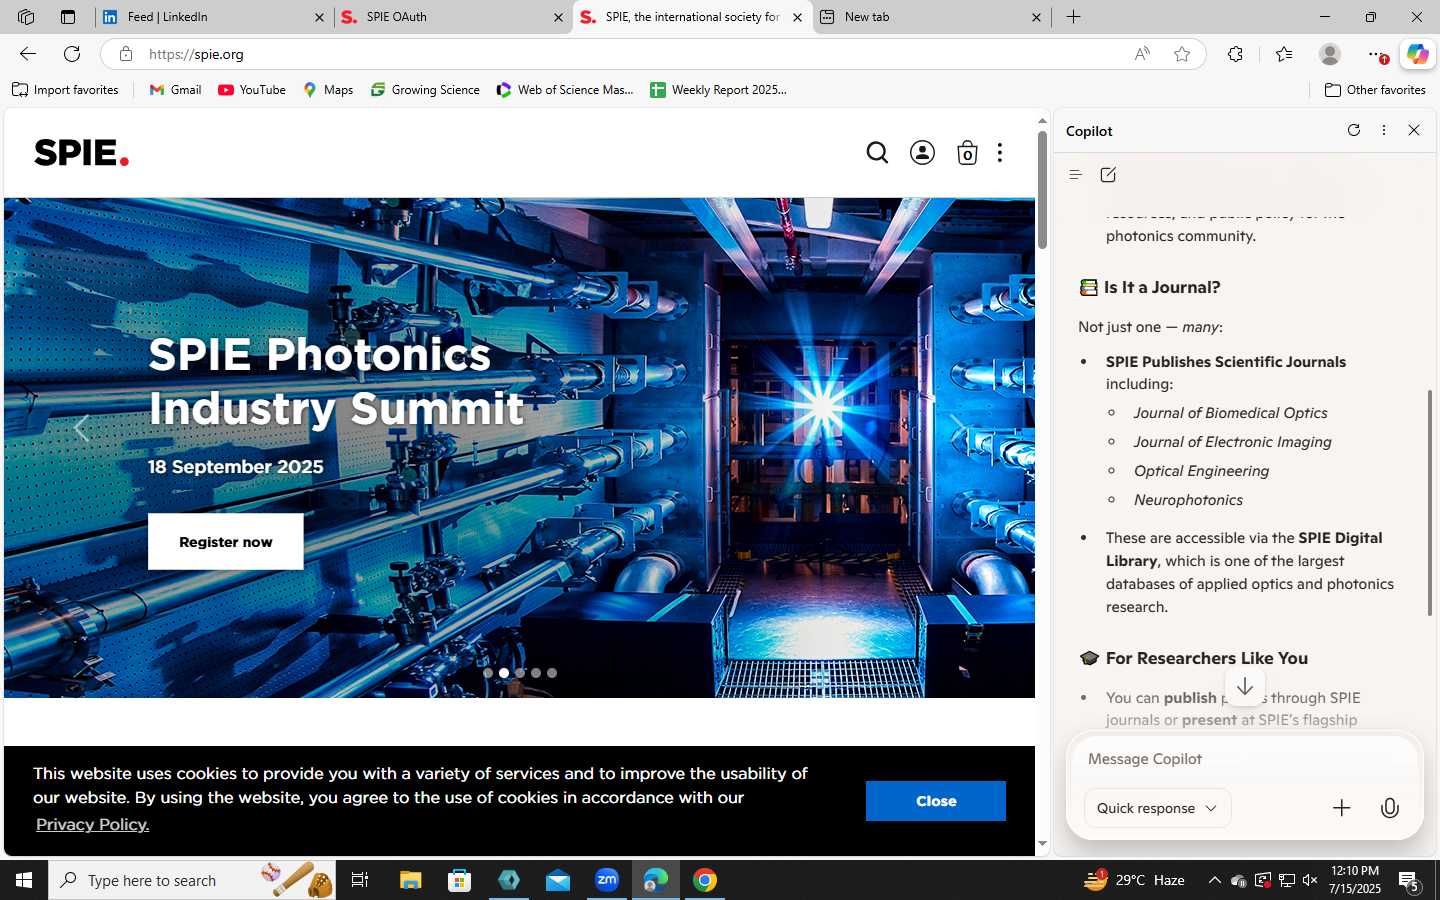The image size is (1440, 900).
Task: Go back to the previous page
Action: tap(28, 54)
